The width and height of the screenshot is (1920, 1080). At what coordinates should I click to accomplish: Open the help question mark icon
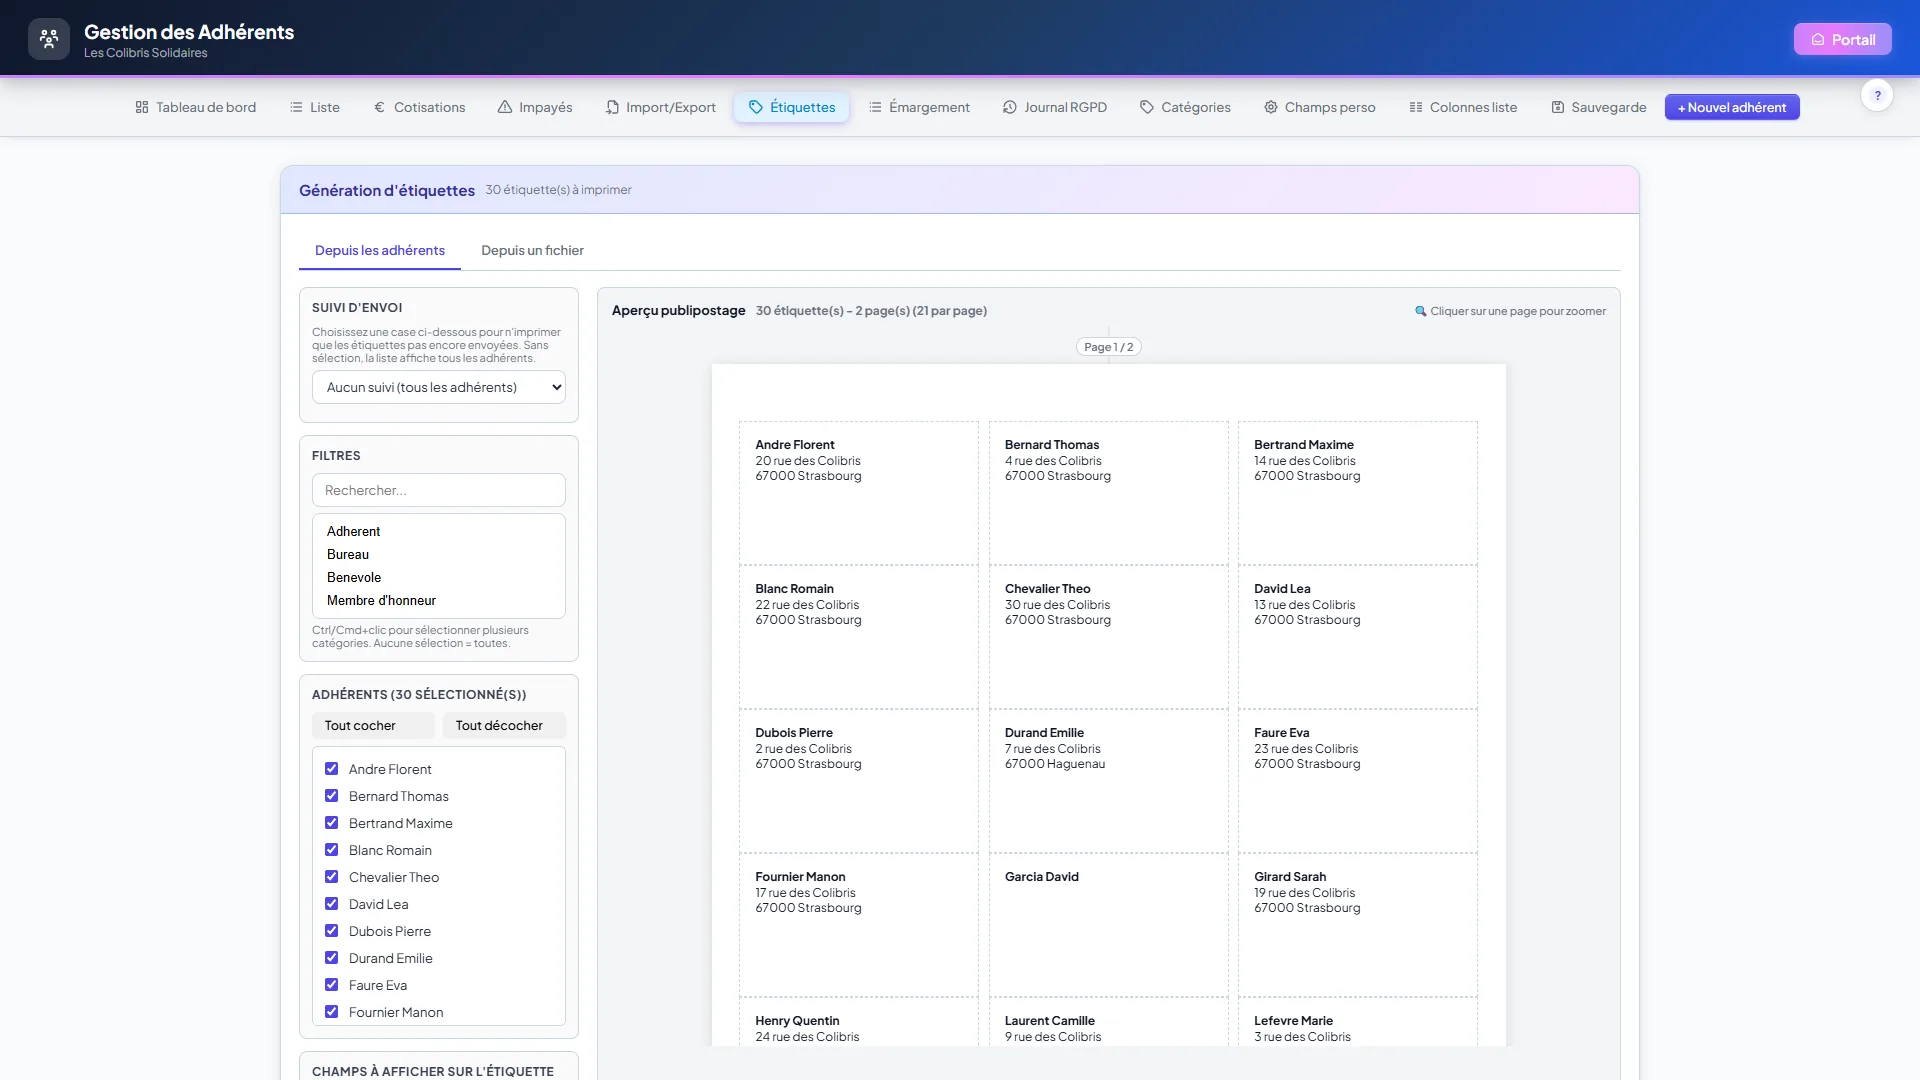coord(1877,96)
